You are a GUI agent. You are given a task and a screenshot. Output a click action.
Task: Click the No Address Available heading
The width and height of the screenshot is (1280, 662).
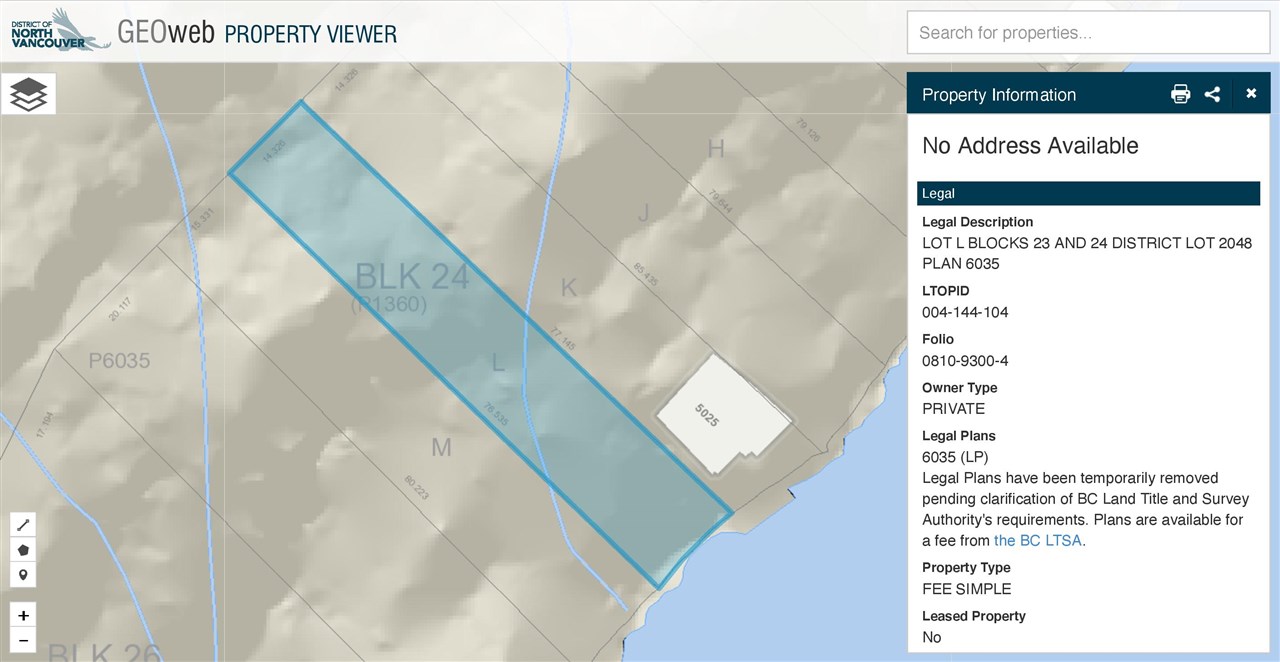(x=1030, y=146)
